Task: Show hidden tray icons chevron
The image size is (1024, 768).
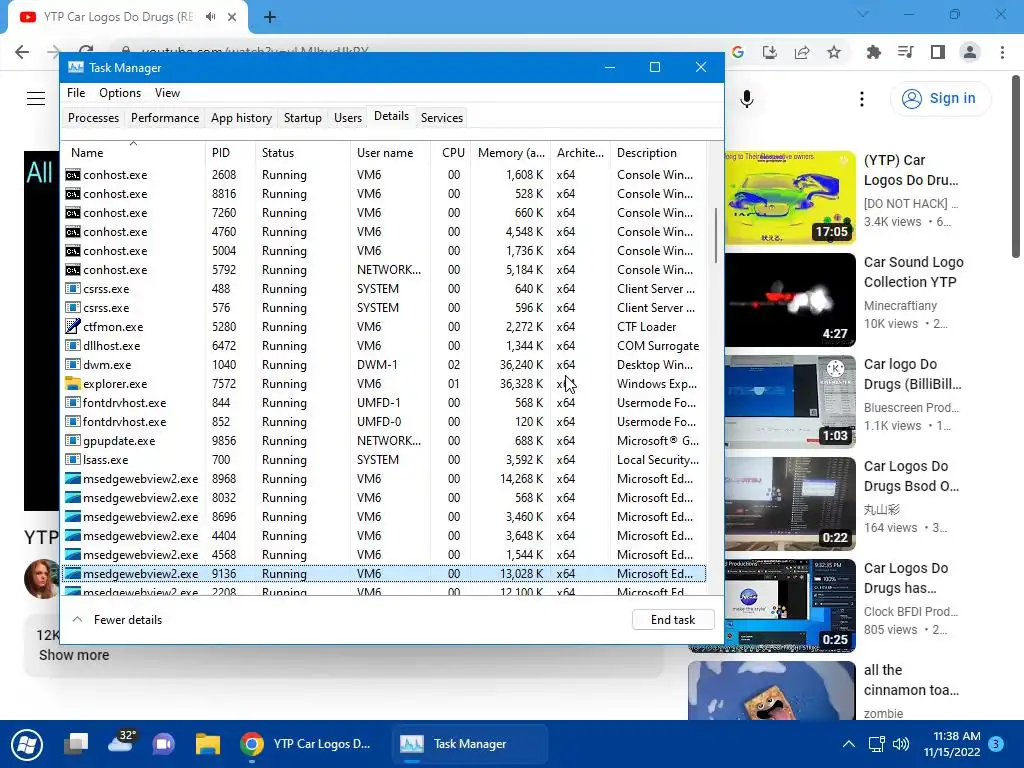Action: point(848,744)
